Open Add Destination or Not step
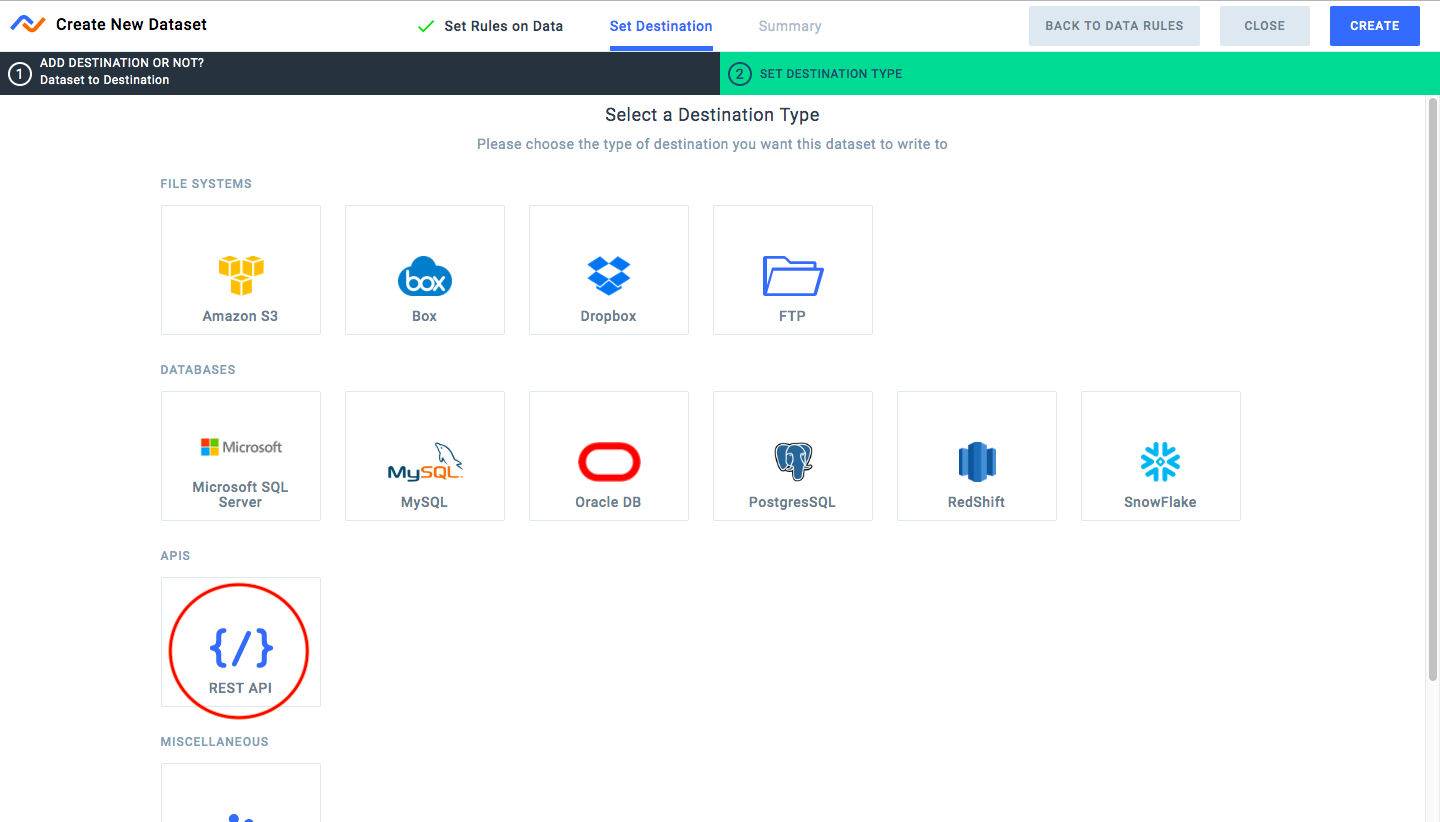 pos(360,73)
